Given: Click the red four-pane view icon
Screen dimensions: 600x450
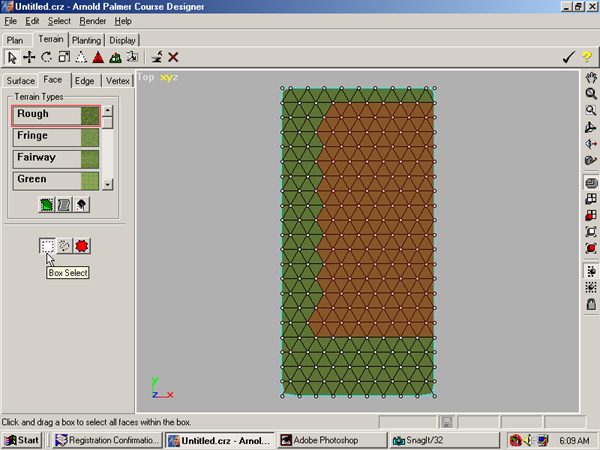Looking at the screenshot, I should pos(591,215).
